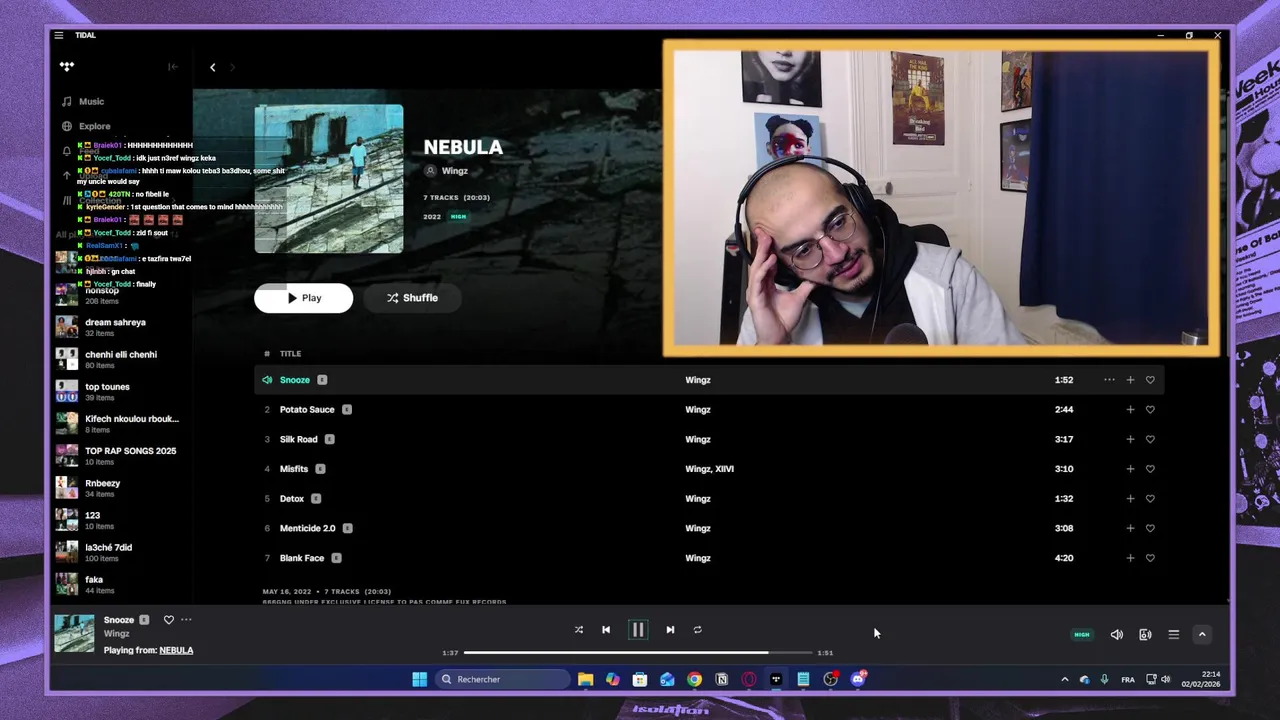Image resolution: width=1280 pixels, height=720 pixels.
Task: Change the HIGH audio quality setting
Action: 1082,634
